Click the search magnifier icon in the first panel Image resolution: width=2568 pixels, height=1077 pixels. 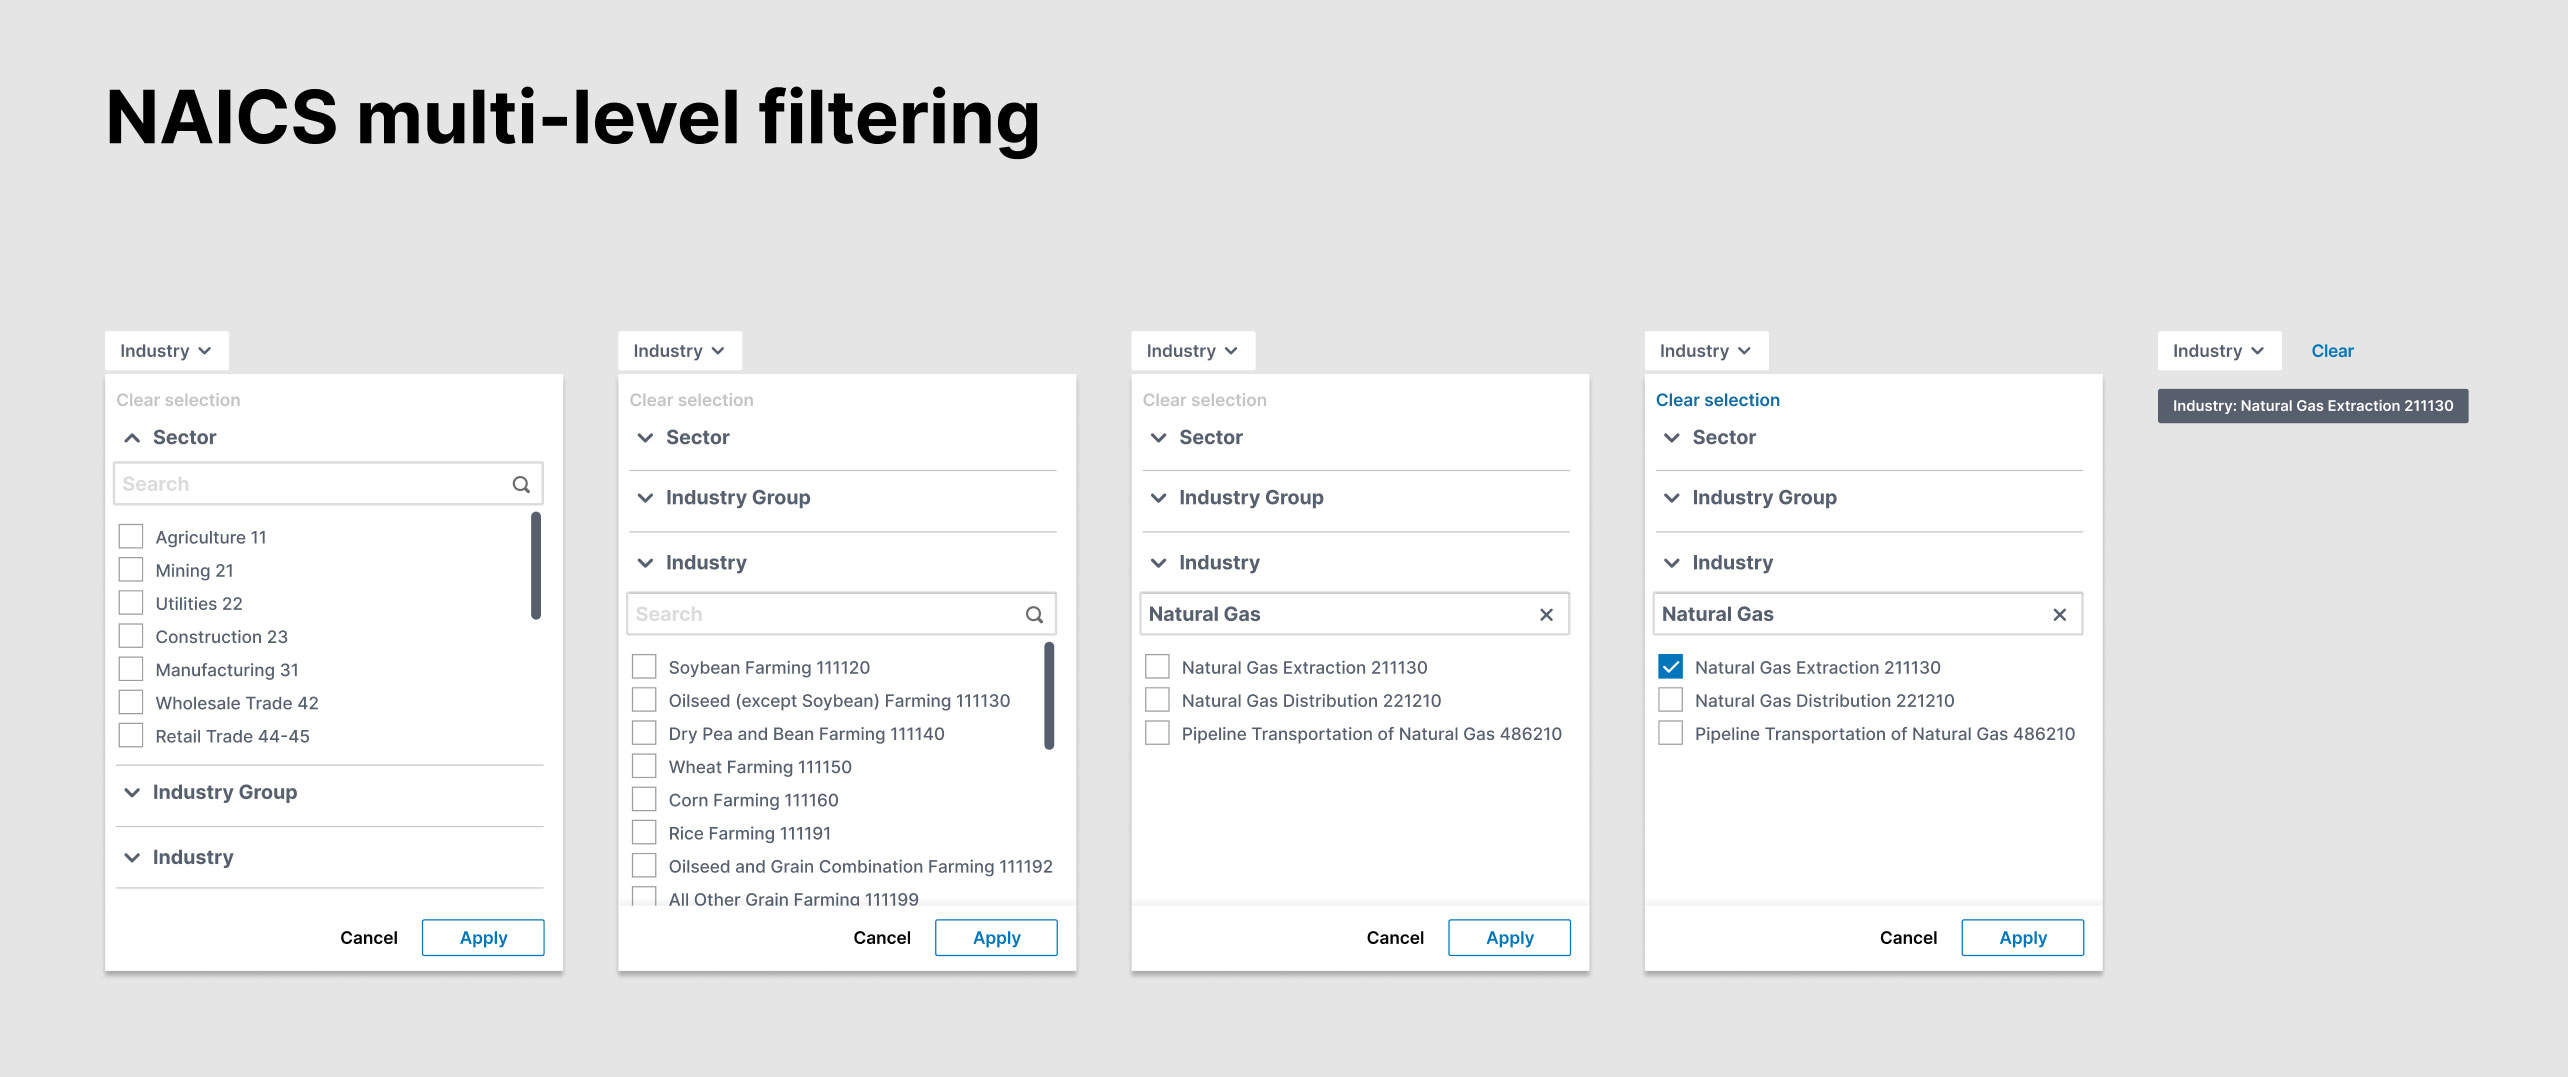pos(521,484)
